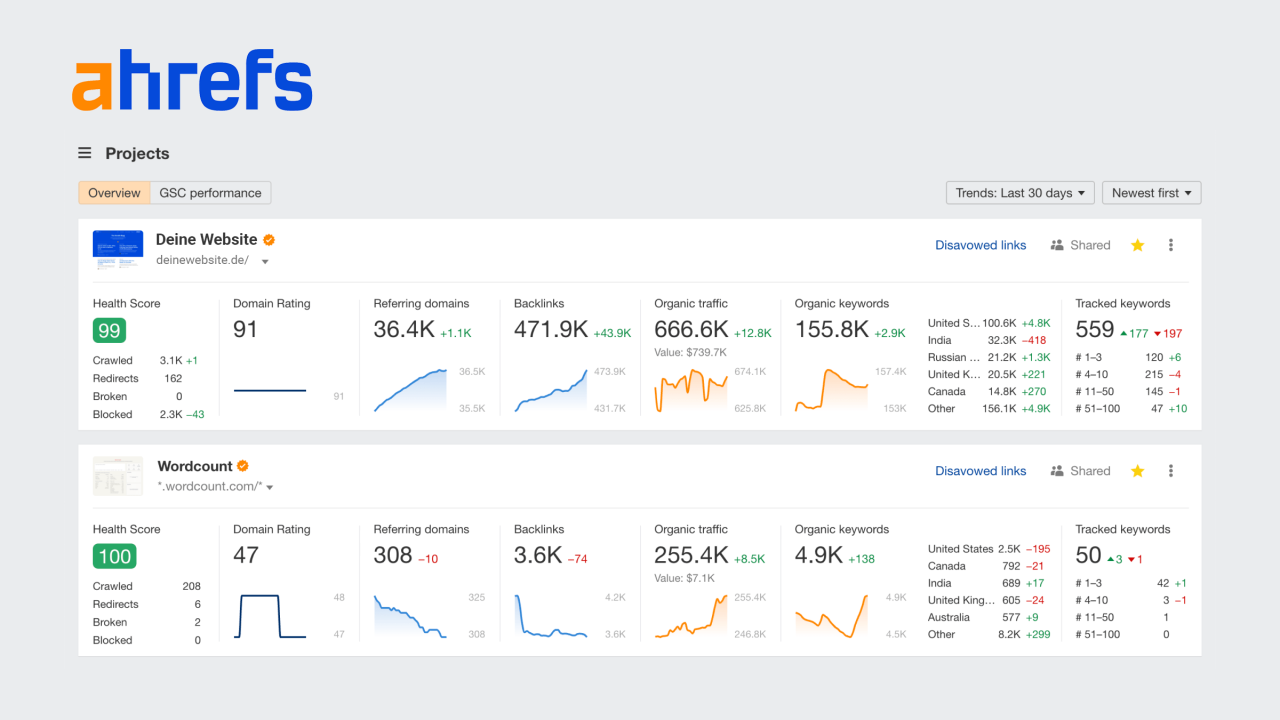Click the verified badge beside Wordcount
The width and height of the screenshot is (1280, 720).
click(243, 466)
